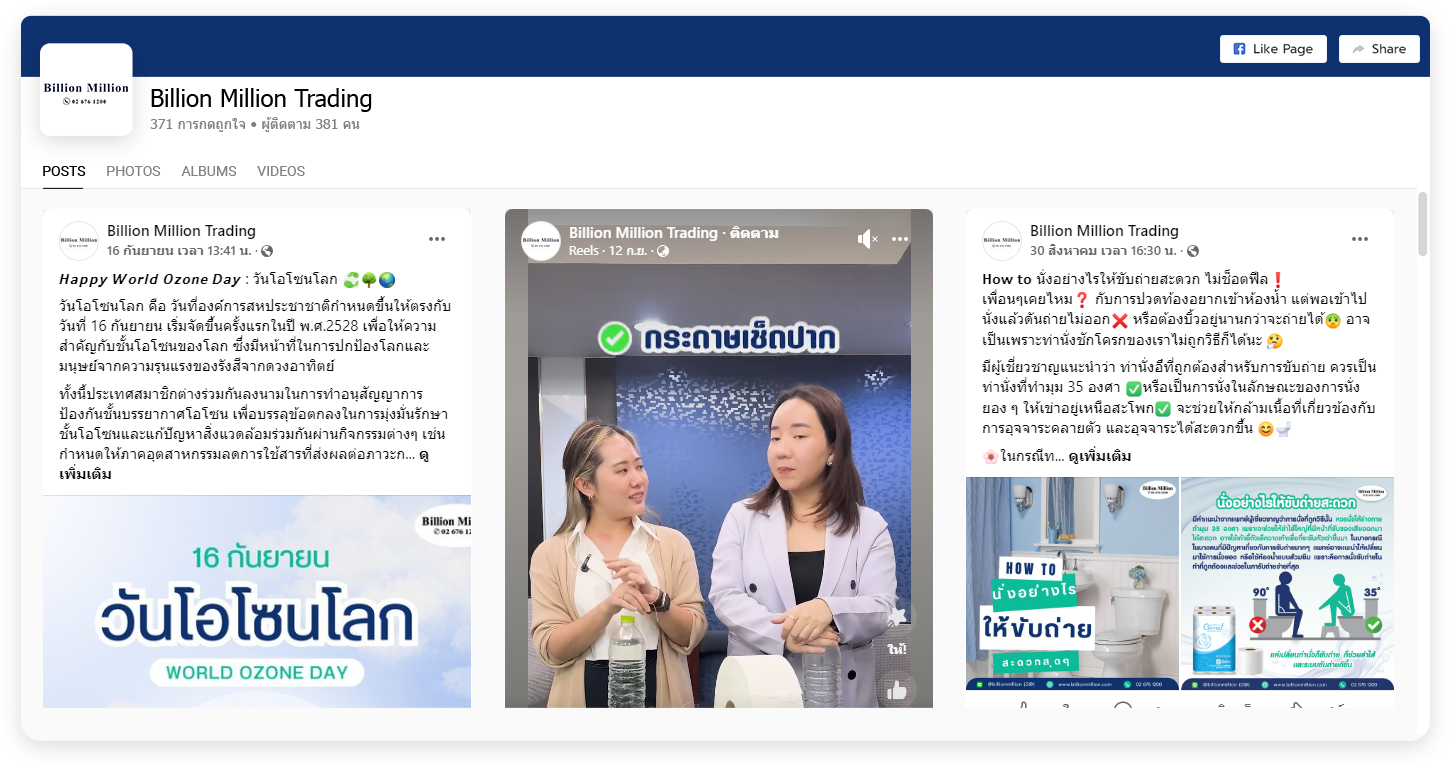Open the วันโอโซนโลก World Ozone Day image

(257, 602)
